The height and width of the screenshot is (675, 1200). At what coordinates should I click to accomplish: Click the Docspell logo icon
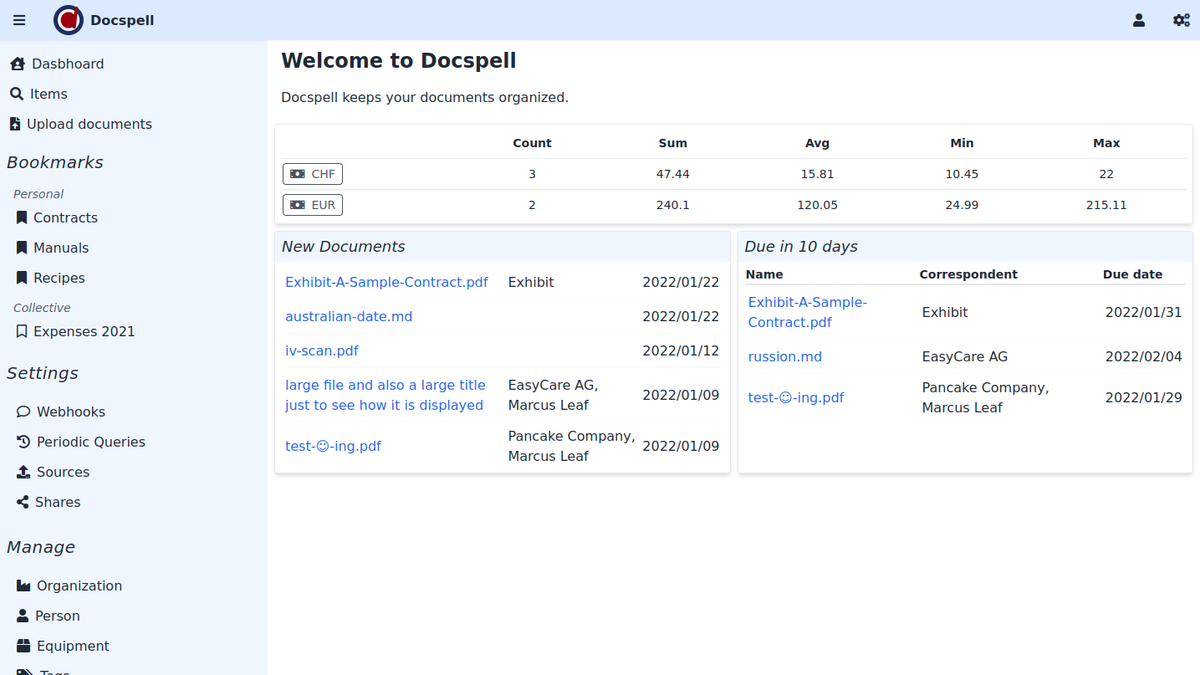pyautogui.click(x=68, y=20)
